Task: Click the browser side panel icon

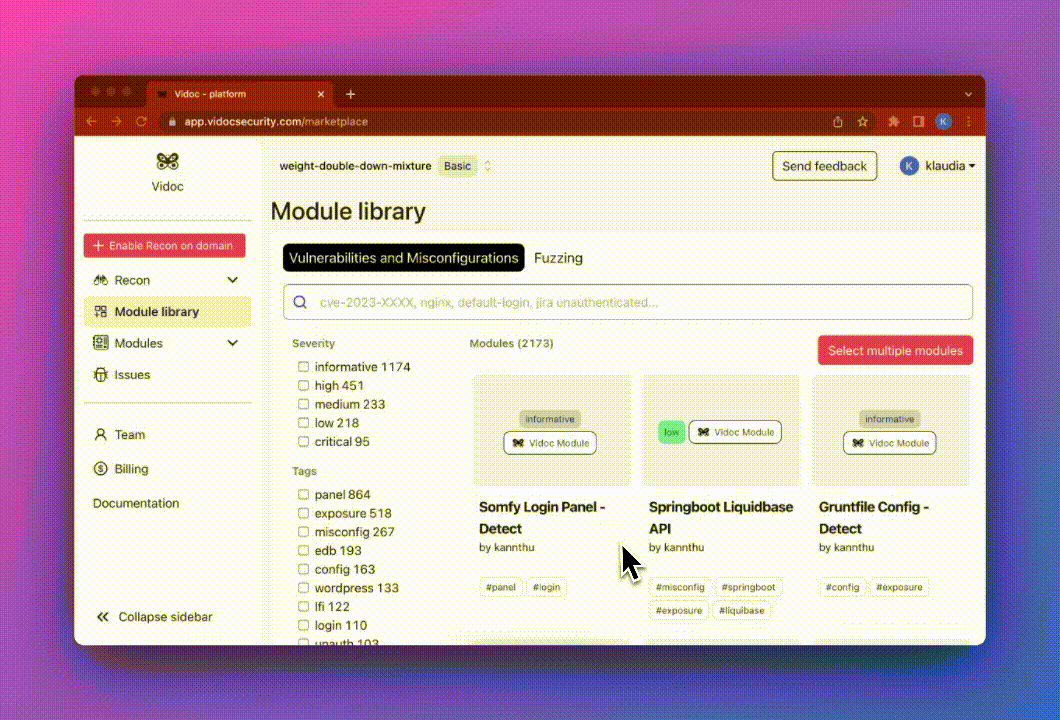Action: pyautogui.click(x=918, y=122)
